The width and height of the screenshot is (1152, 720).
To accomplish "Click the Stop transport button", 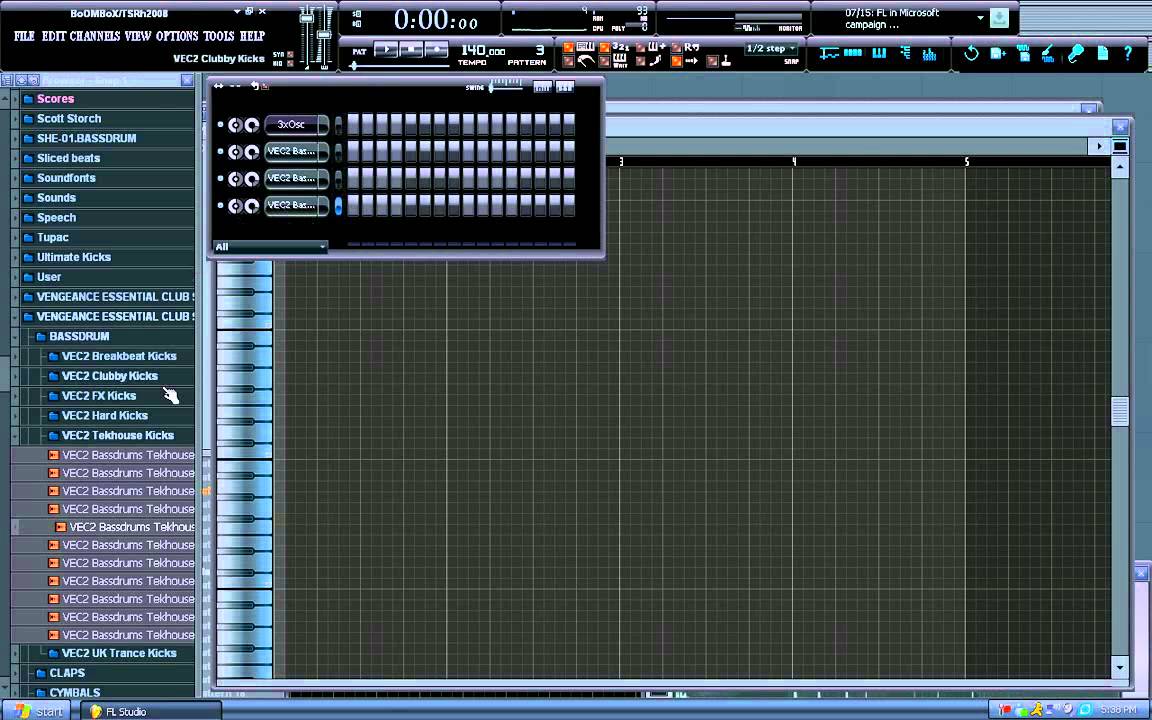I will (411, 50).
